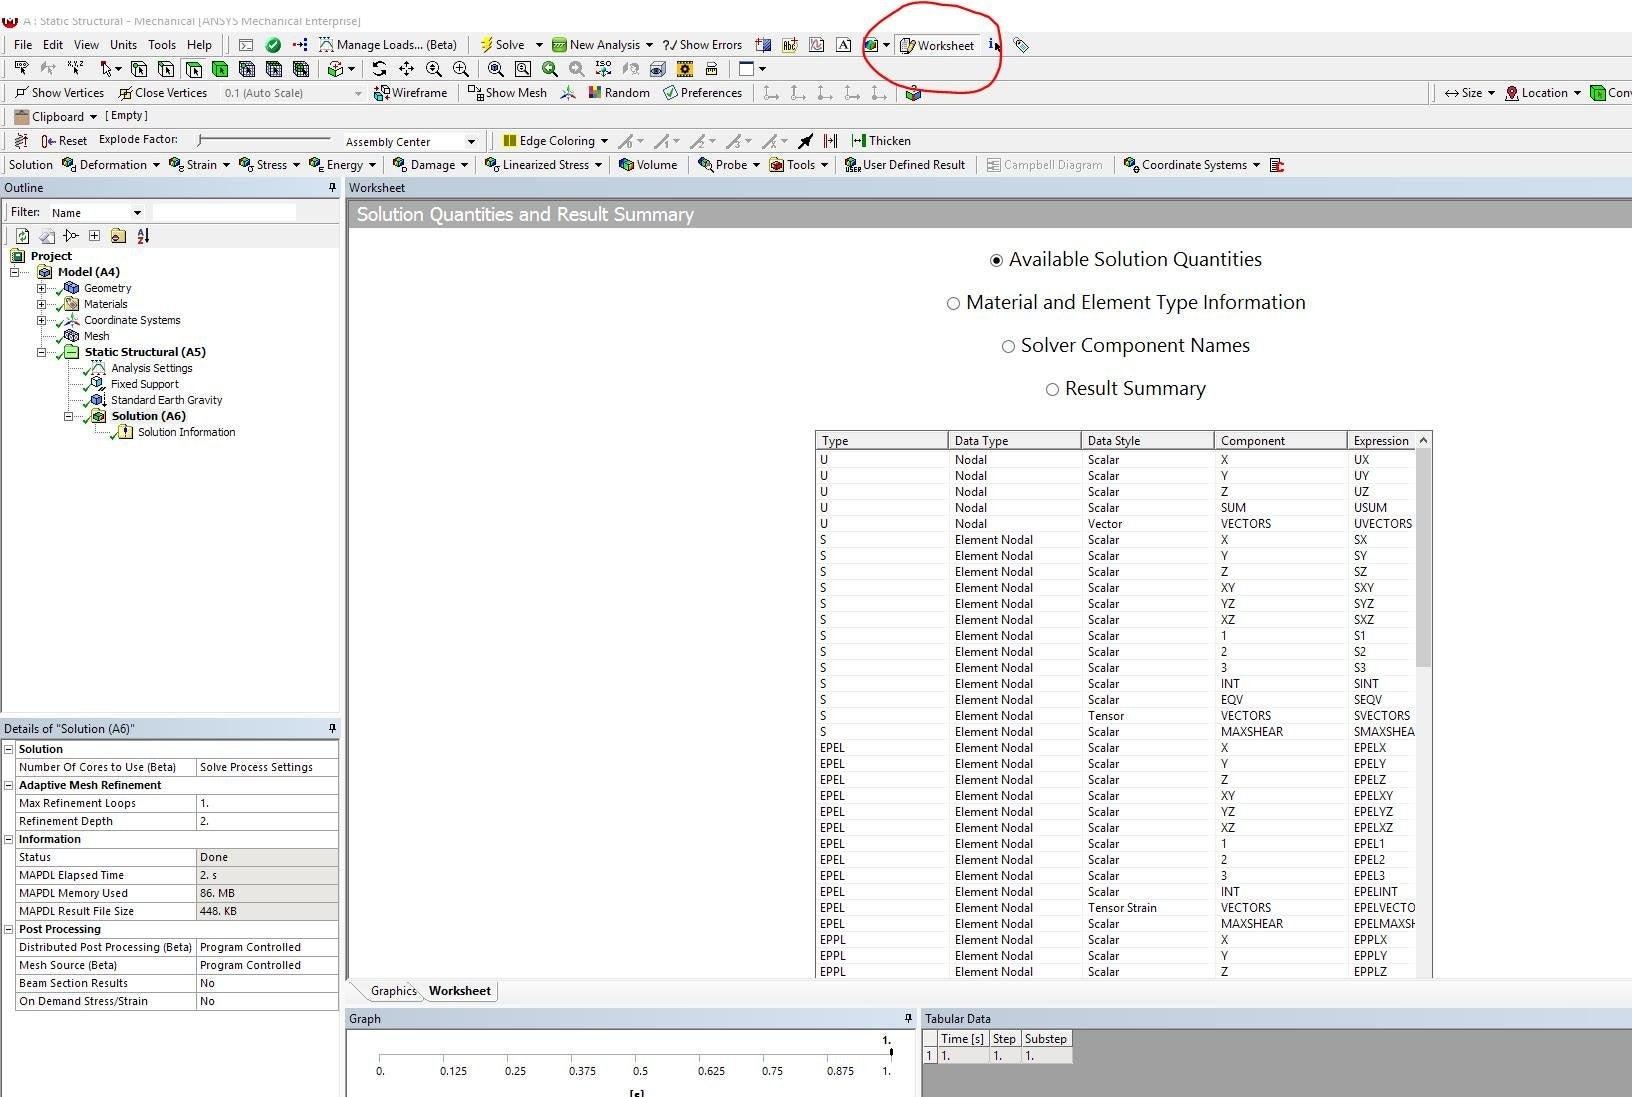Click the image capture print icon
1632x1097 pixels.
tap(711, 69)
